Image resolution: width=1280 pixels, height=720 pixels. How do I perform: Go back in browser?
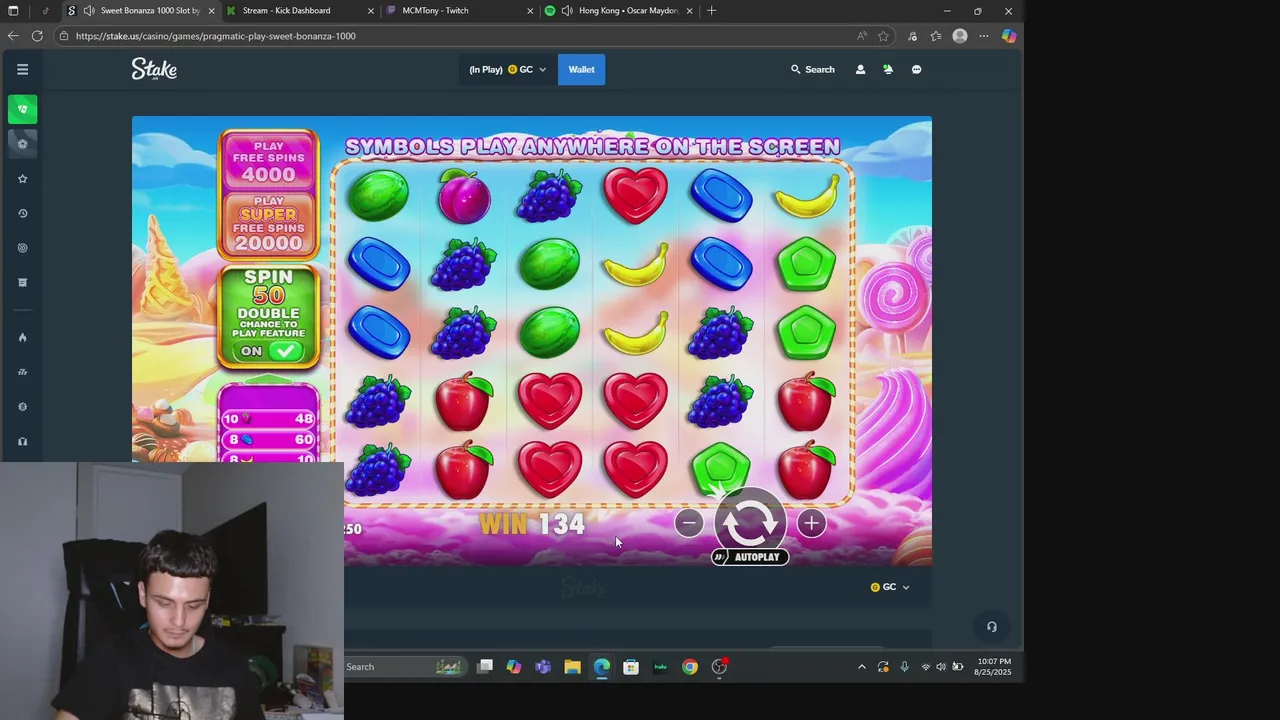(13, 36)
